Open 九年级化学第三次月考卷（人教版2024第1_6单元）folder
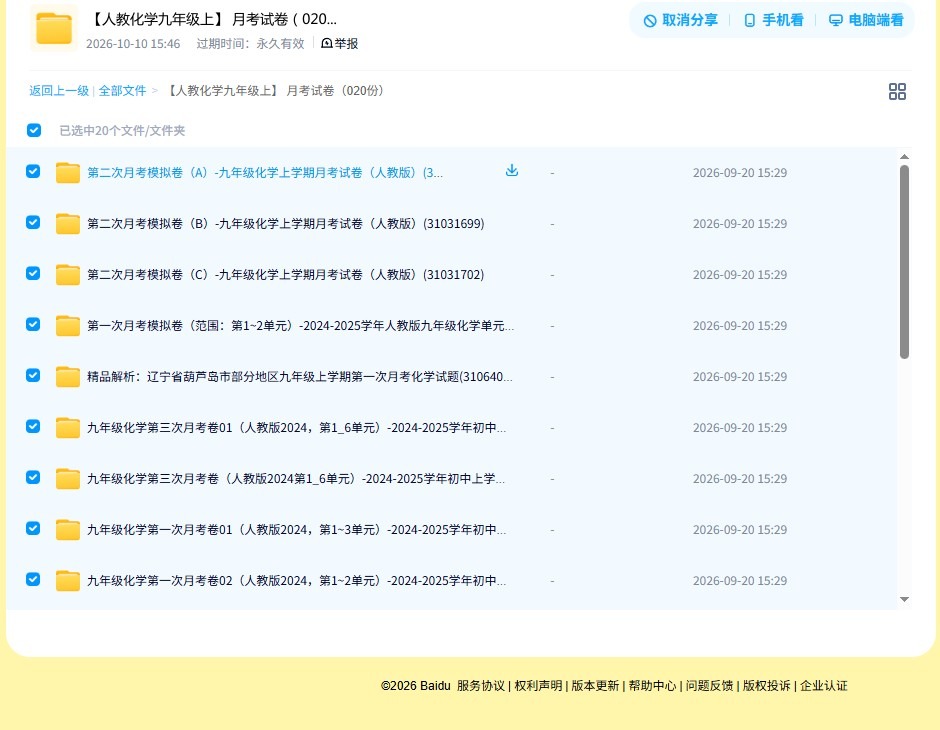The height and width of the screenshot is (730, 940). (x=296, y=478)
